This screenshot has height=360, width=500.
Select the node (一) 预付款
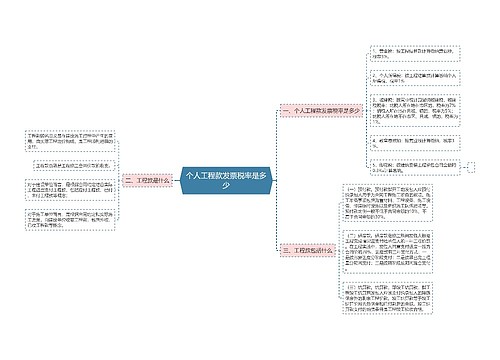[x=388, y=203]
